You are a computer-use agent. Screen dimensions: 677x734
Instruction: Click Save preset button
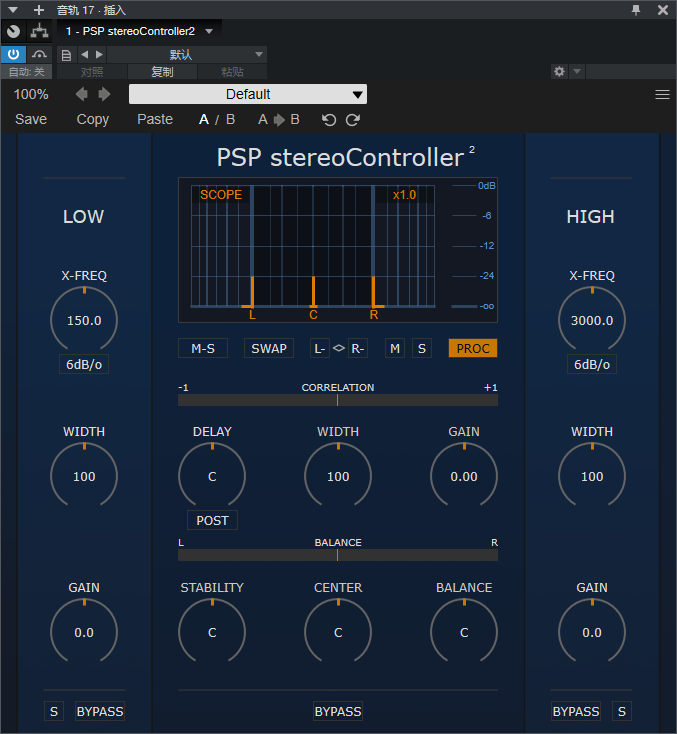31,119
